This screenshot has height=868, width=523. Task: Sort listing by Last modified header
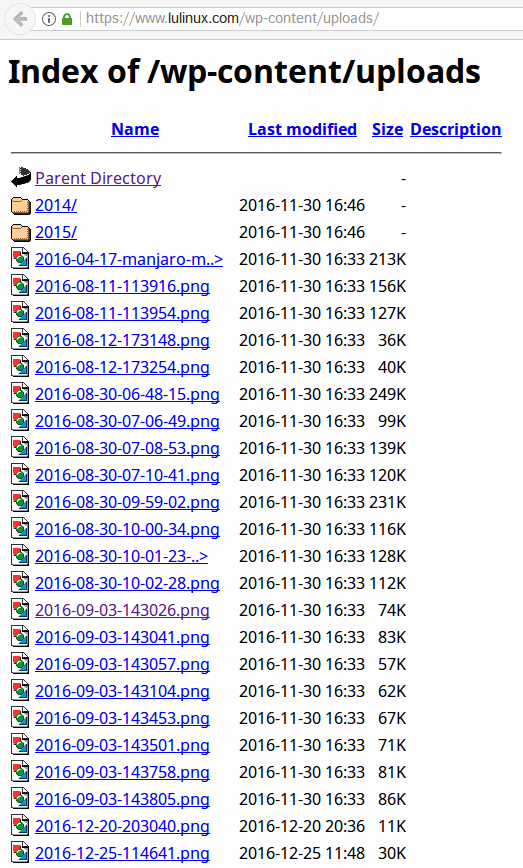[x=302, y=130]
